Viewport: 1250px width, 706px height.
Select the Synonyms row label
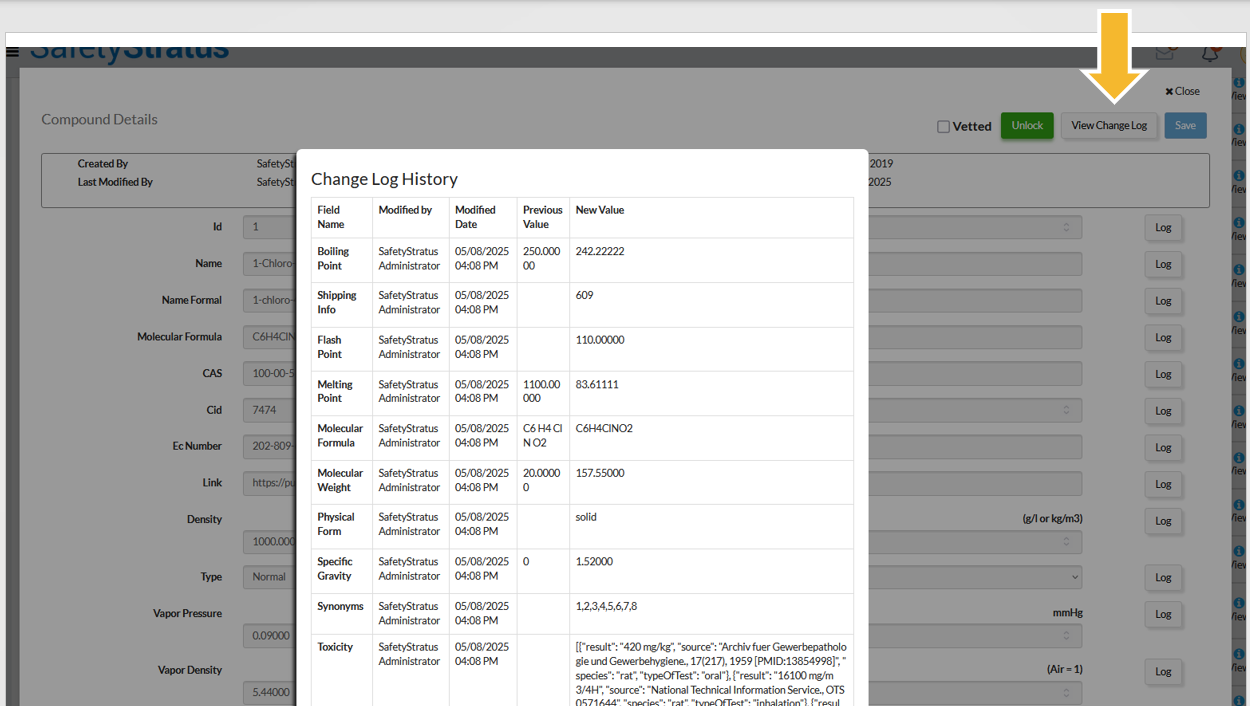[x=340, y=606]
